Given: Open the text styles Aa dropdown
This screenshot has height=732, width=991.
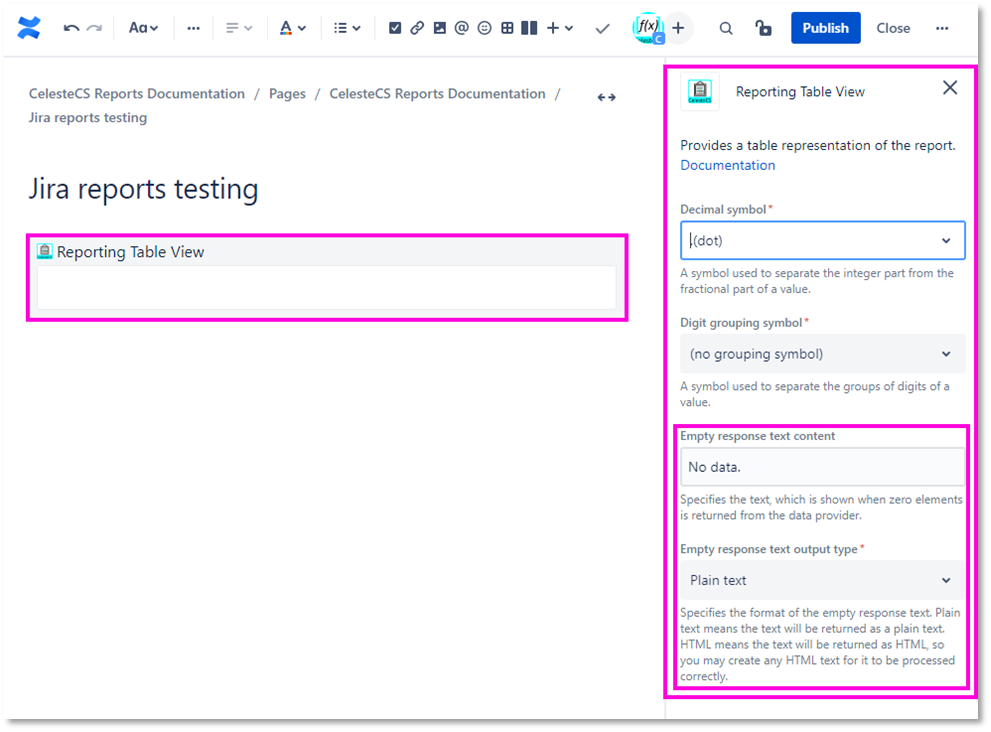Looking at the screenshot, I should 143,28.
